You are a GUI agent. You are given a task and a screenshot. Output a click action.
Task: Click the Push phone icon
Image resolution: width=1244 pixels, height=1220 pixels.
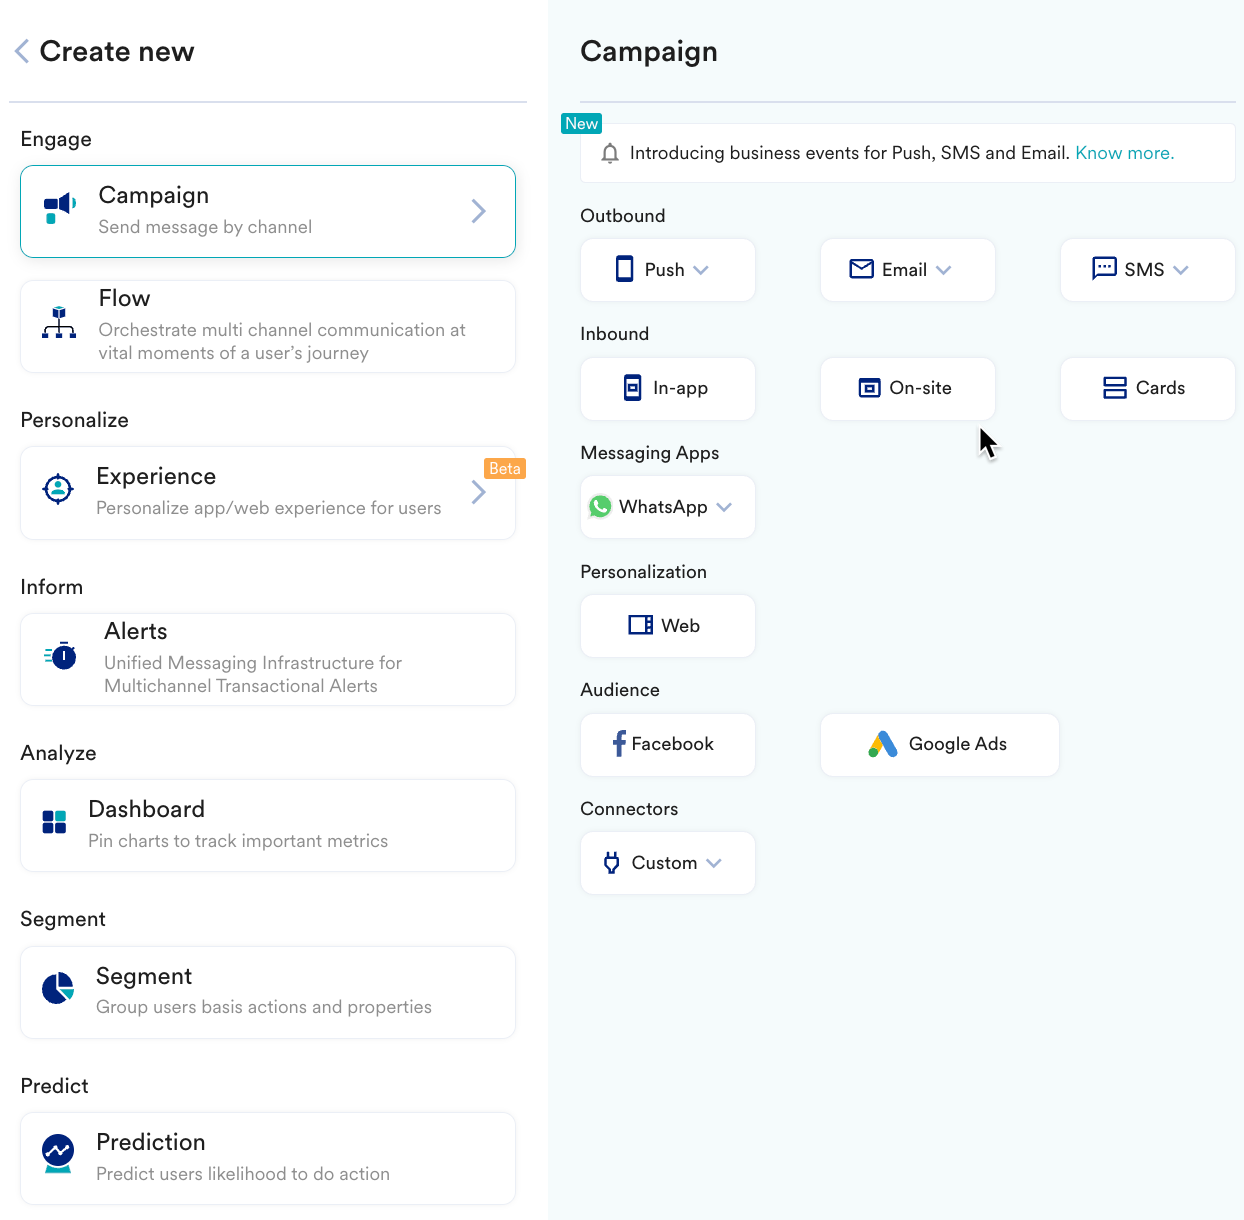pos(625,269)
